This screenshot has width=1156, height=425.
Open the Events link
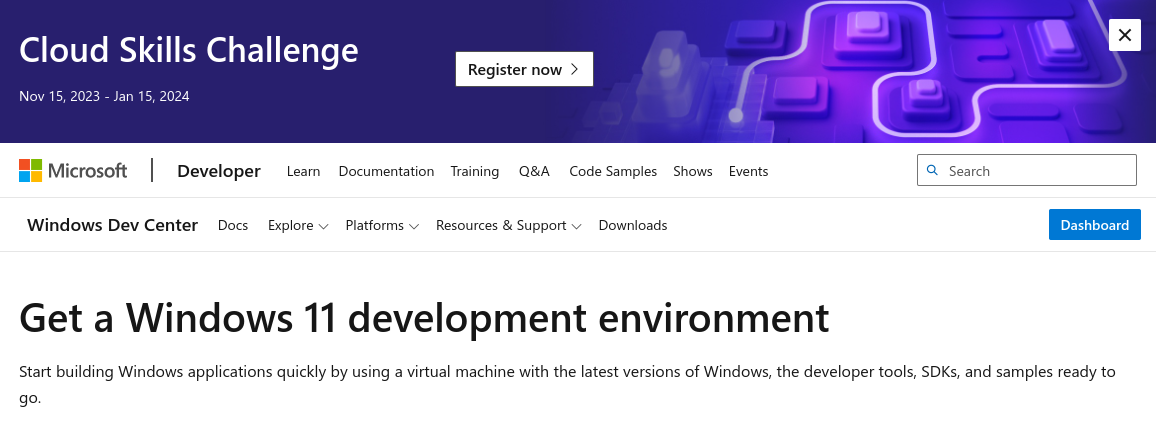(x=748, y=171)
